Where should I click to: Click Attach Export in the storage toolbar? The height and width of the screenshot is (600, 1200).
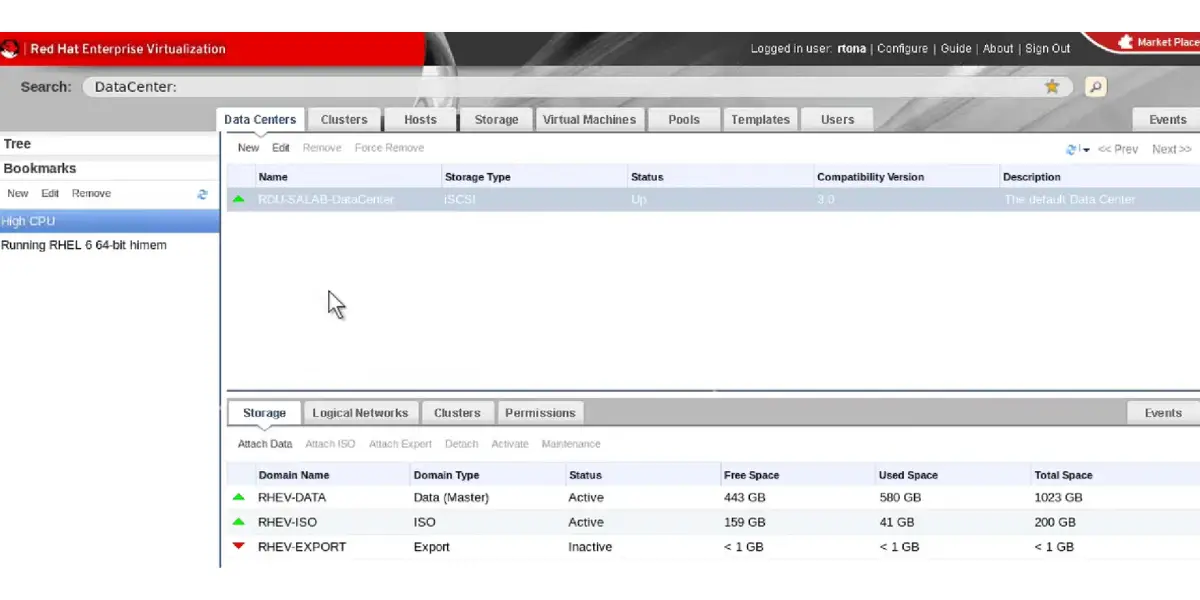[x=400, y=444]
